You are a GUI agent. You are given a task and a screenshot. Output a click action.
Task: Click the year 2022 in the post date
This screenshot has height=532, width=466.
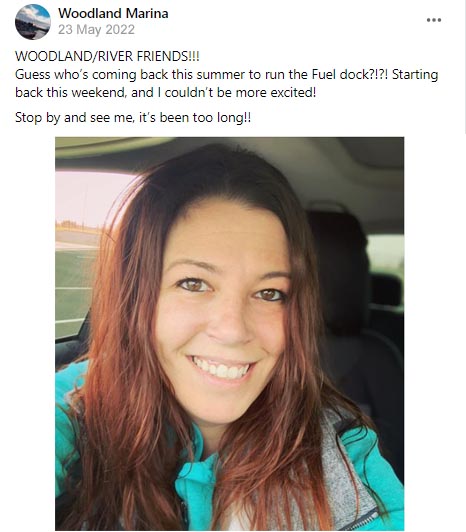click(120, 30)
